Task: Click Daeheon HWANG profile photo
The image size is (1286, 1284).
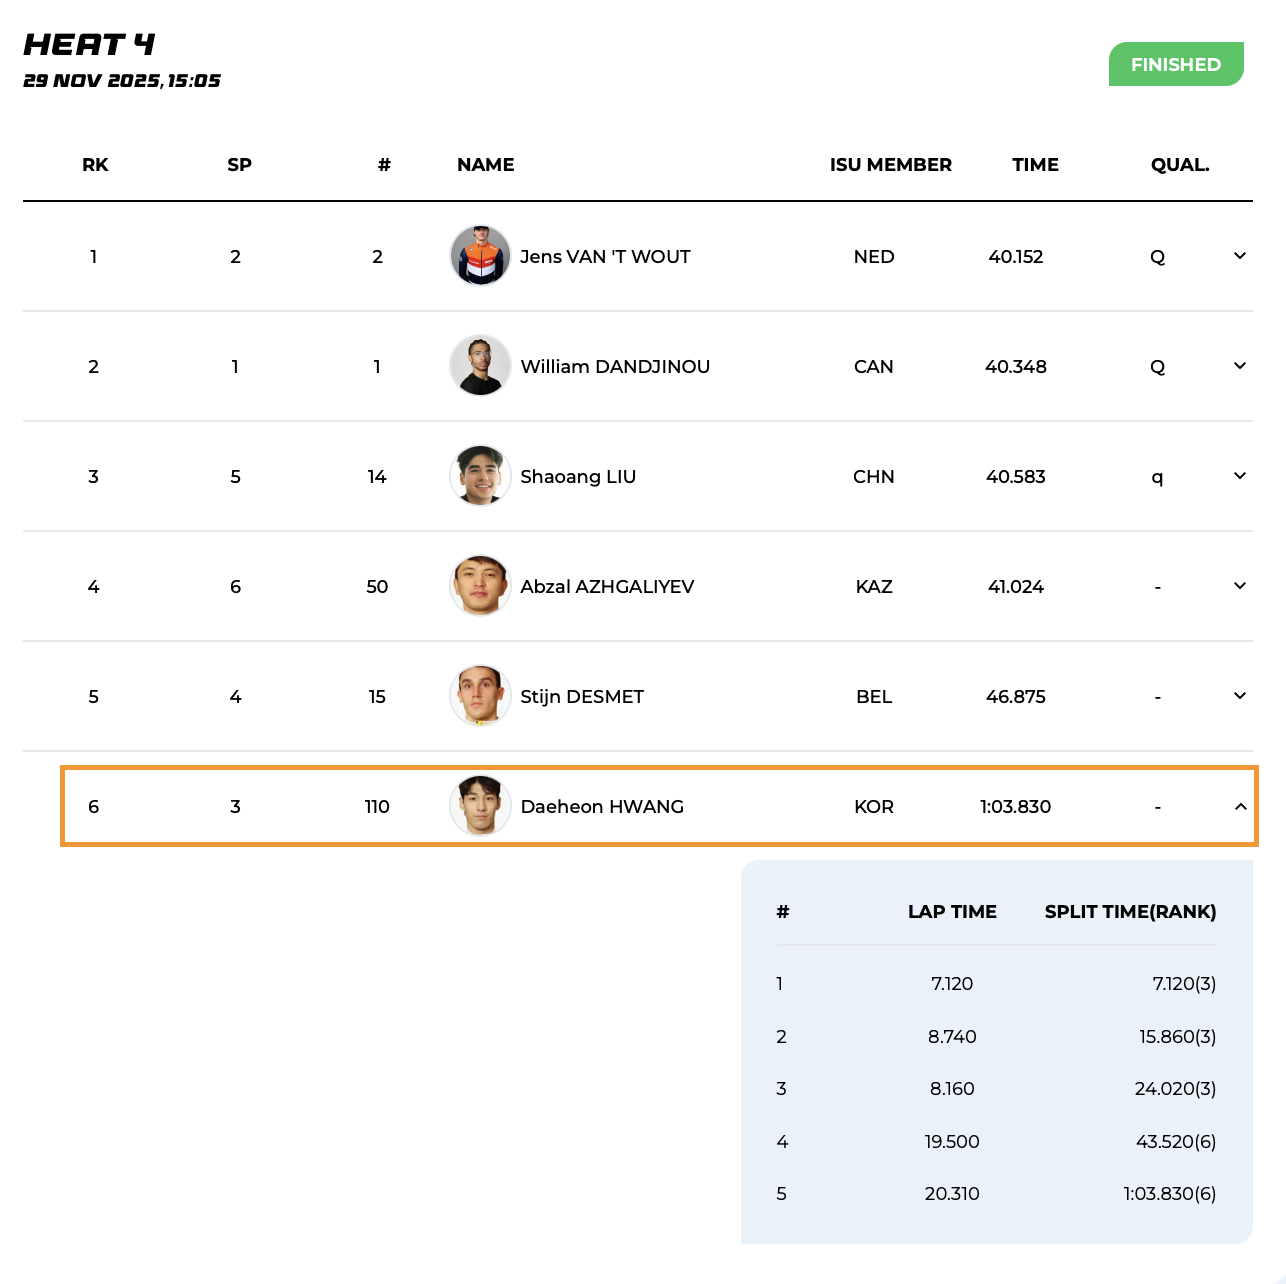Action: 480,806
